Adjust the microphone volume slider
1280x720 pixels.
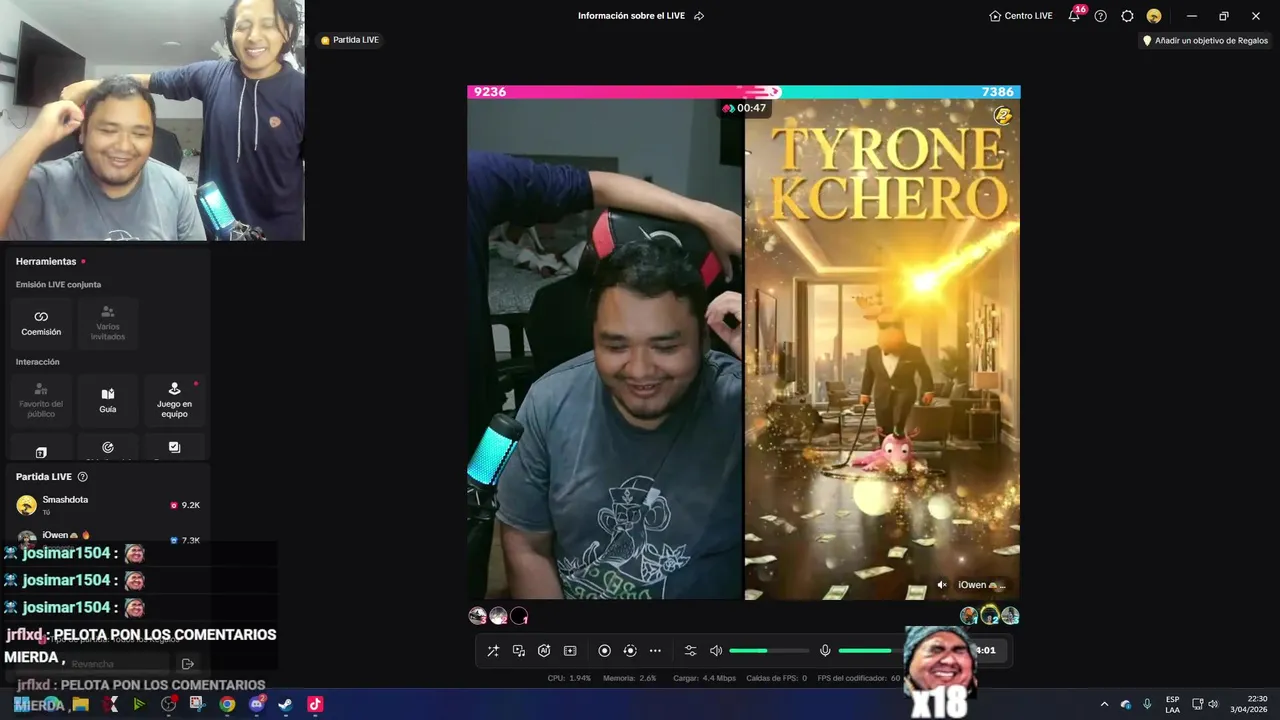(872, 651)
